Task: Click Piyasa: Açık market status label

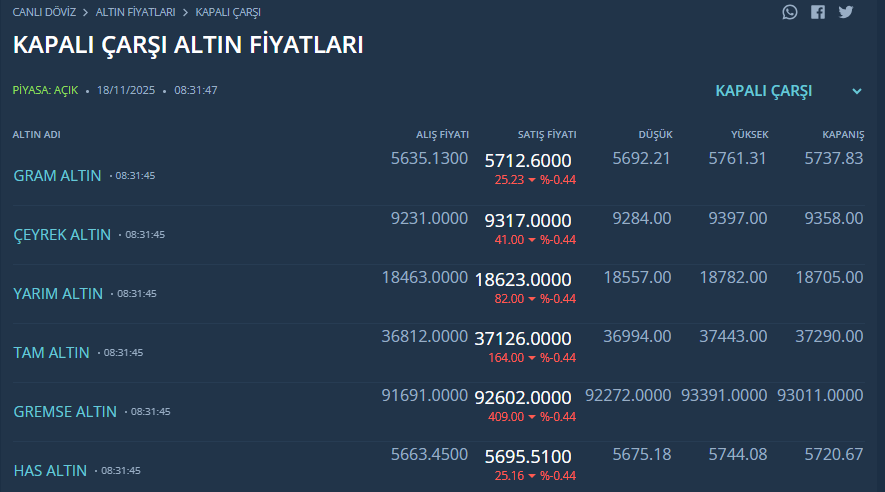Action: [x=45, y=90]
